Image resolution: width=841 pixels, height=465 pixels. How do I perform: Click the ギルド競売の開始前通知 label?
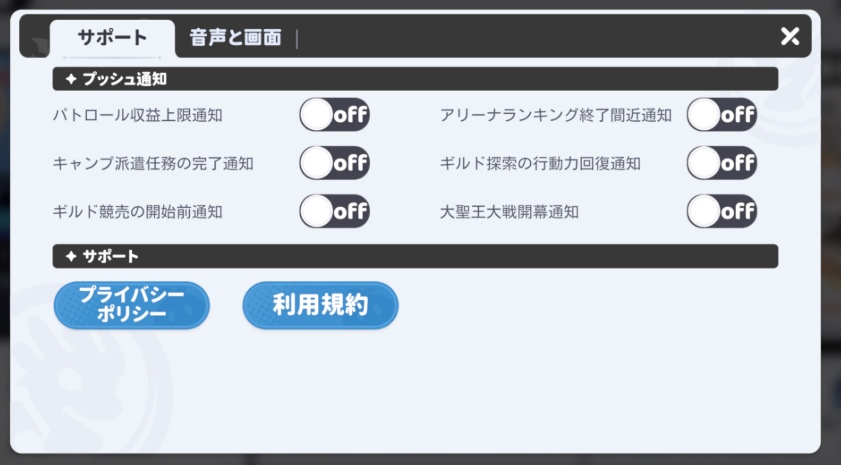pos(137,212)
